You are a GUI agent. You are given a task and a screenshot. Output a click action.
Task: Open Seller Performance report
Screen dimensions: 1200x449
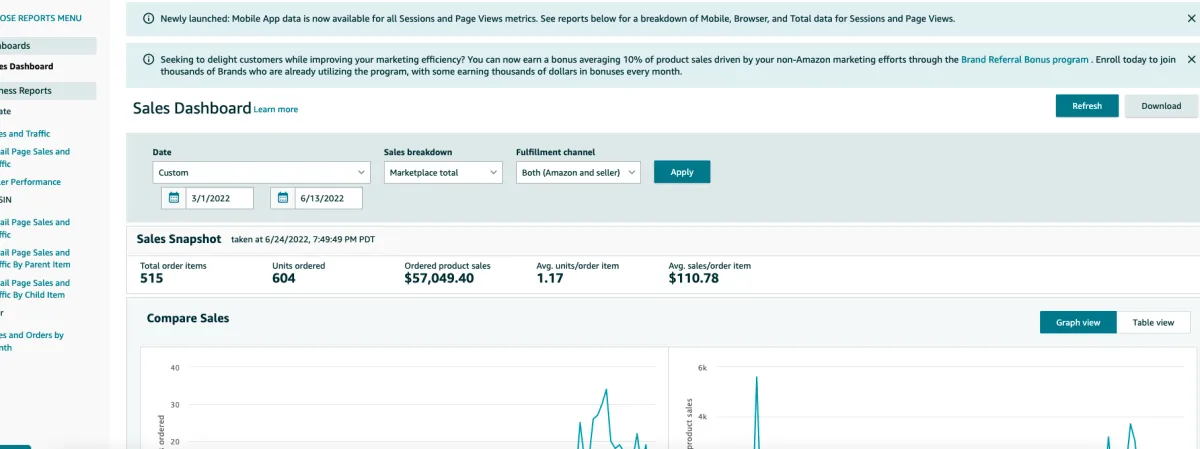click(31, 182)
